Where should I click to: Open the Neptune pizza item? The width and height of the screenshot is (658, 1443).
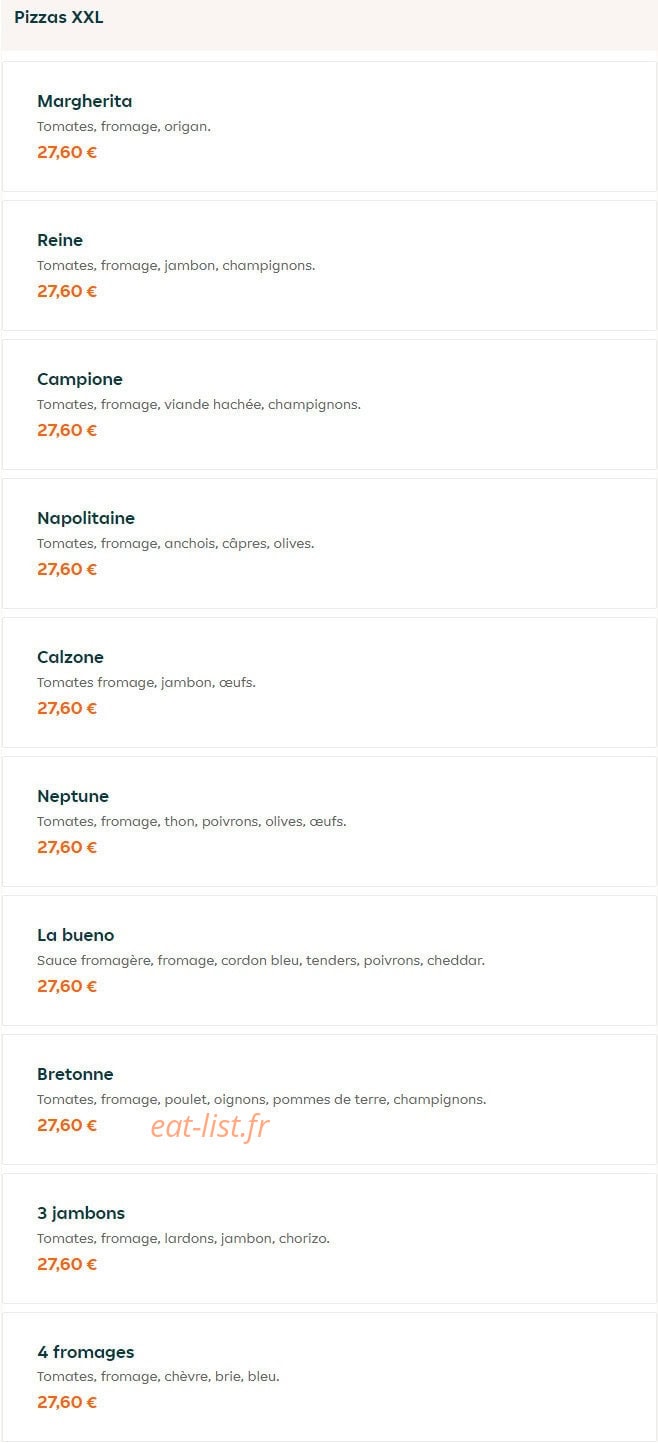click(x=329, y=821)
